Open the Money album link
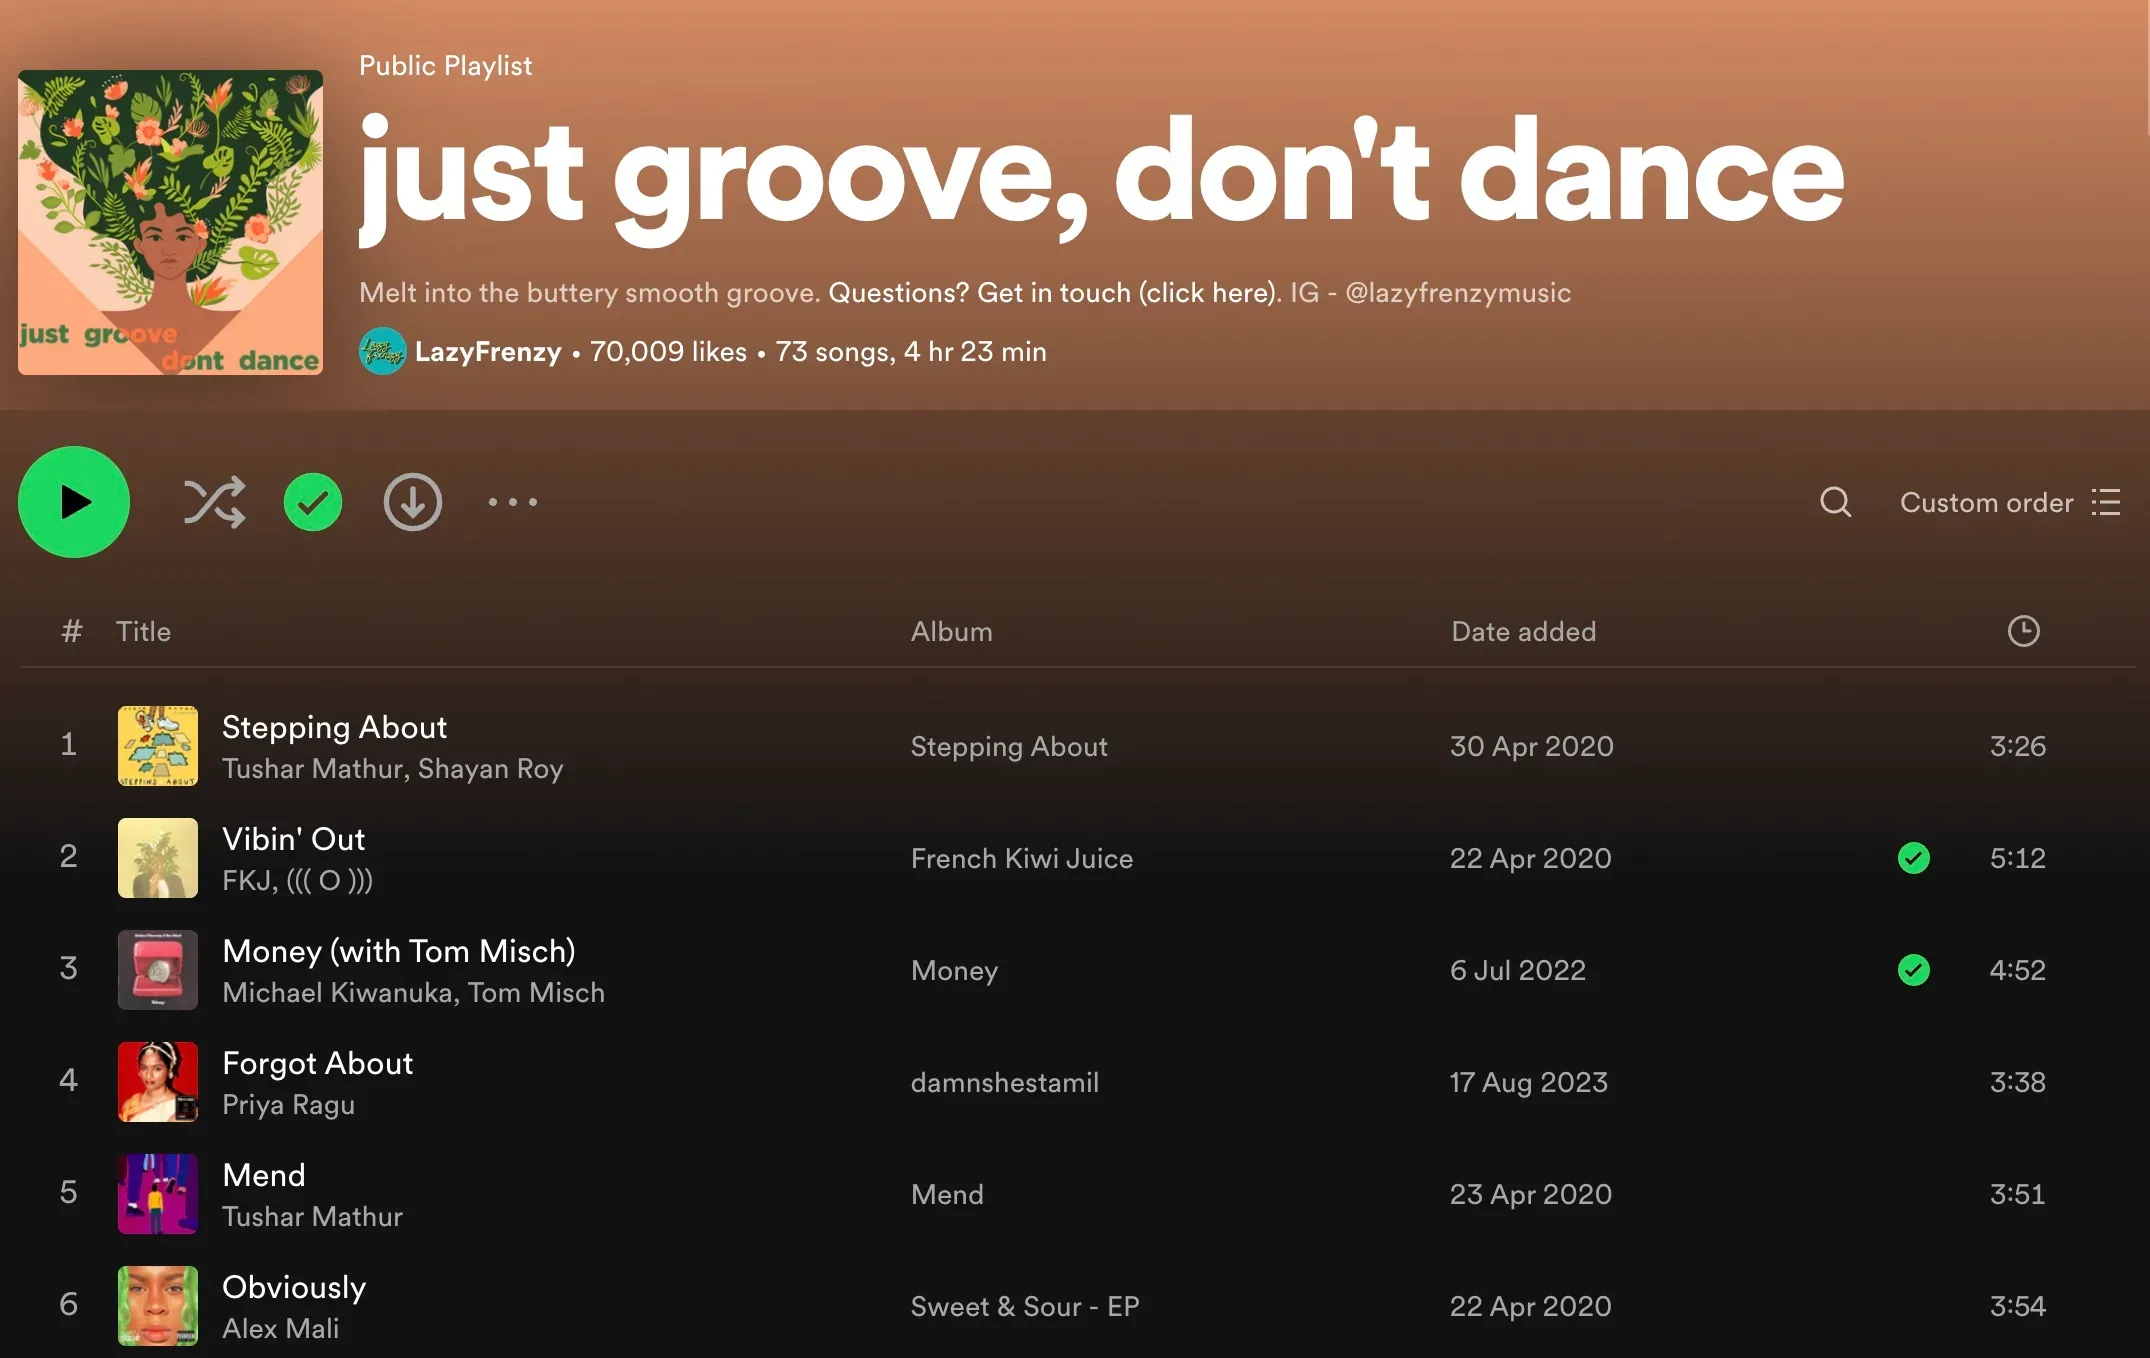The width and height of the screenshot is (2150, 1358). pyautogui.click(x=954, y=970)
